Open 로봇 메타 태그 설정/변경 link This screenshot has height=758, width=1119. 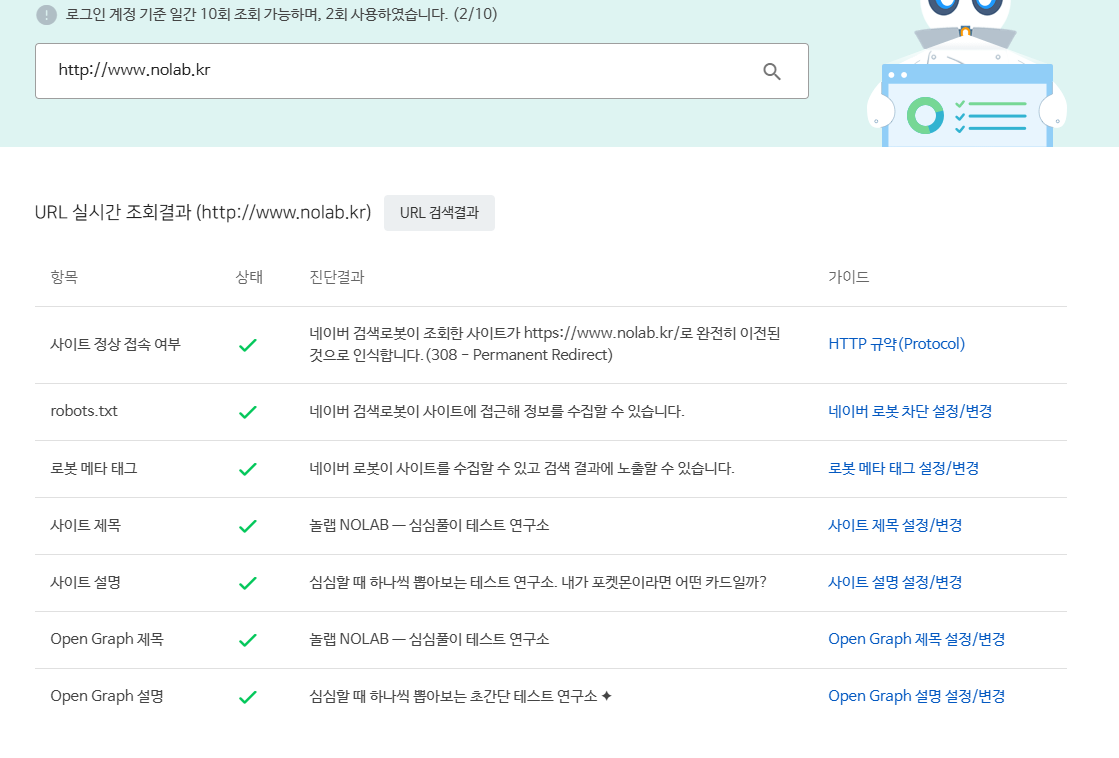[903, 468]
